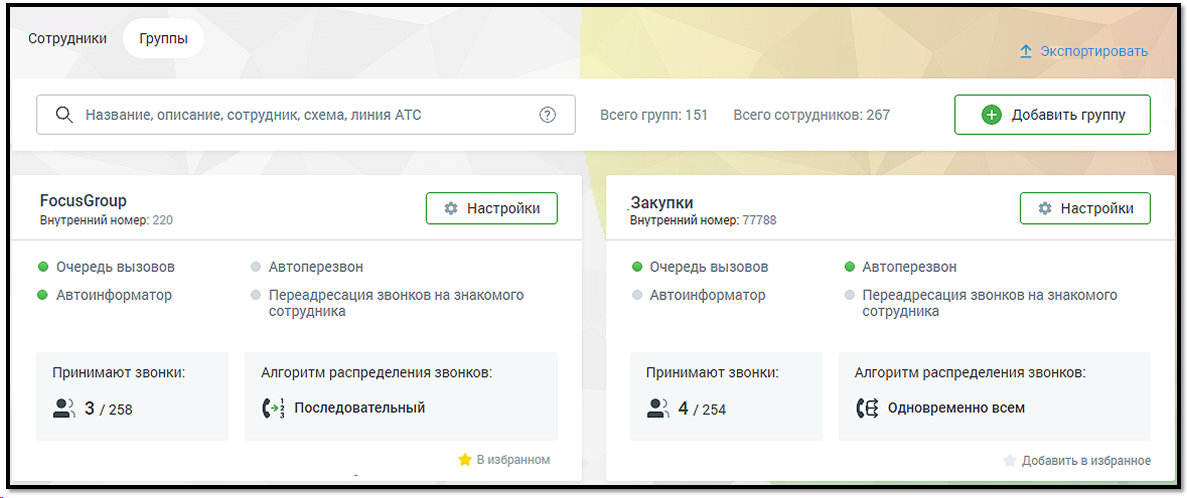
Task: Click the 4 / 254 call recipients value
Action: [703, 409]
